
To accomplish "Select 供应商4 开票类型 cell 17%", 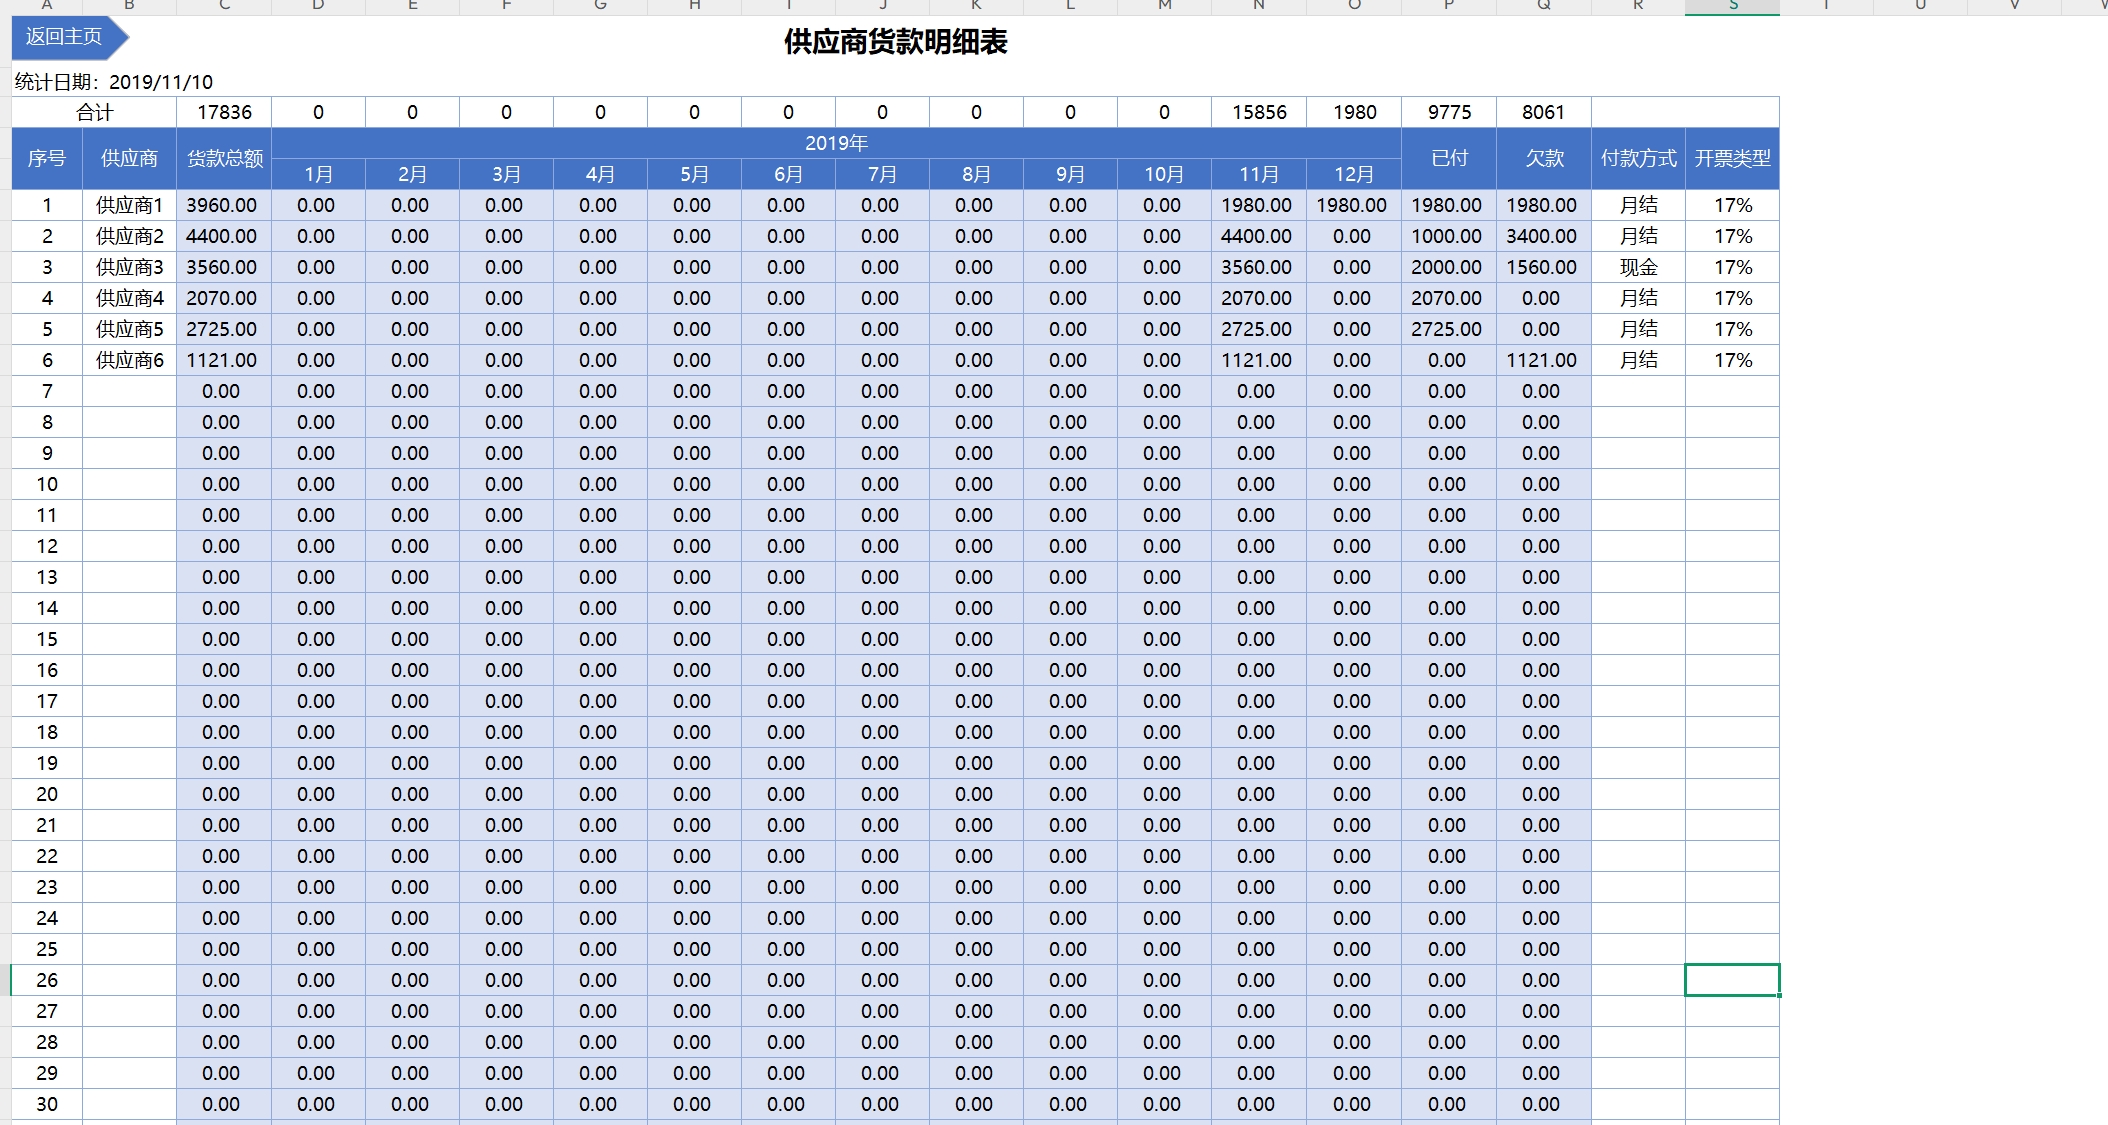I will tap(1732, 298).
